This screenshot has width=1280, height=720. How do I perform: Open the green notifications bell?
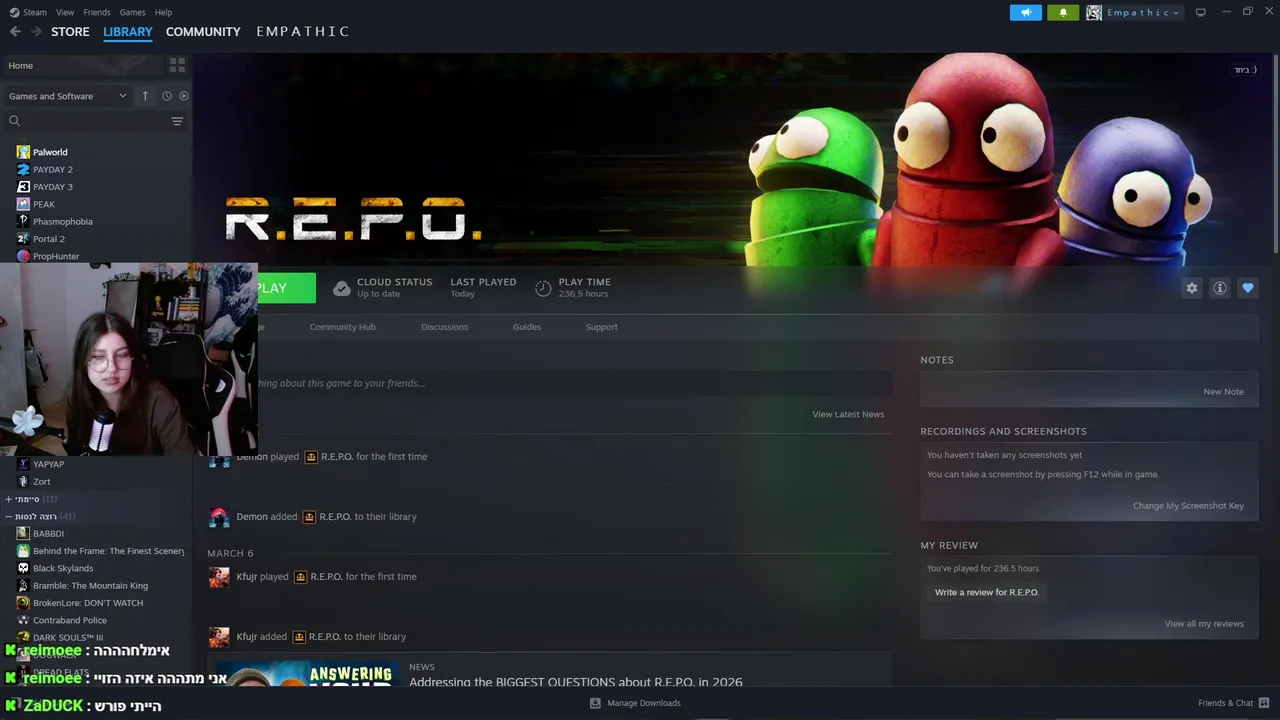(x=1063, y=12)
